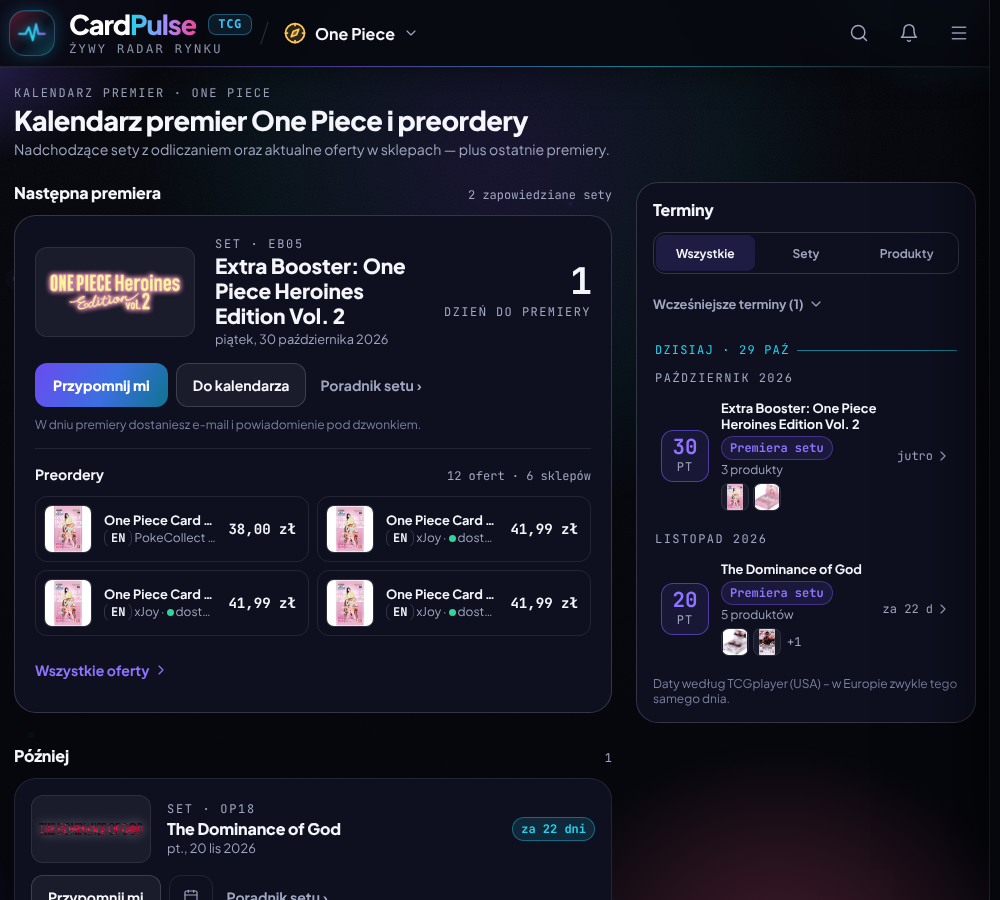Screen dimensions: 1000x900
Task: Switch to the Produkty tab
Action: pyautogui.click(x=906, y=253)
